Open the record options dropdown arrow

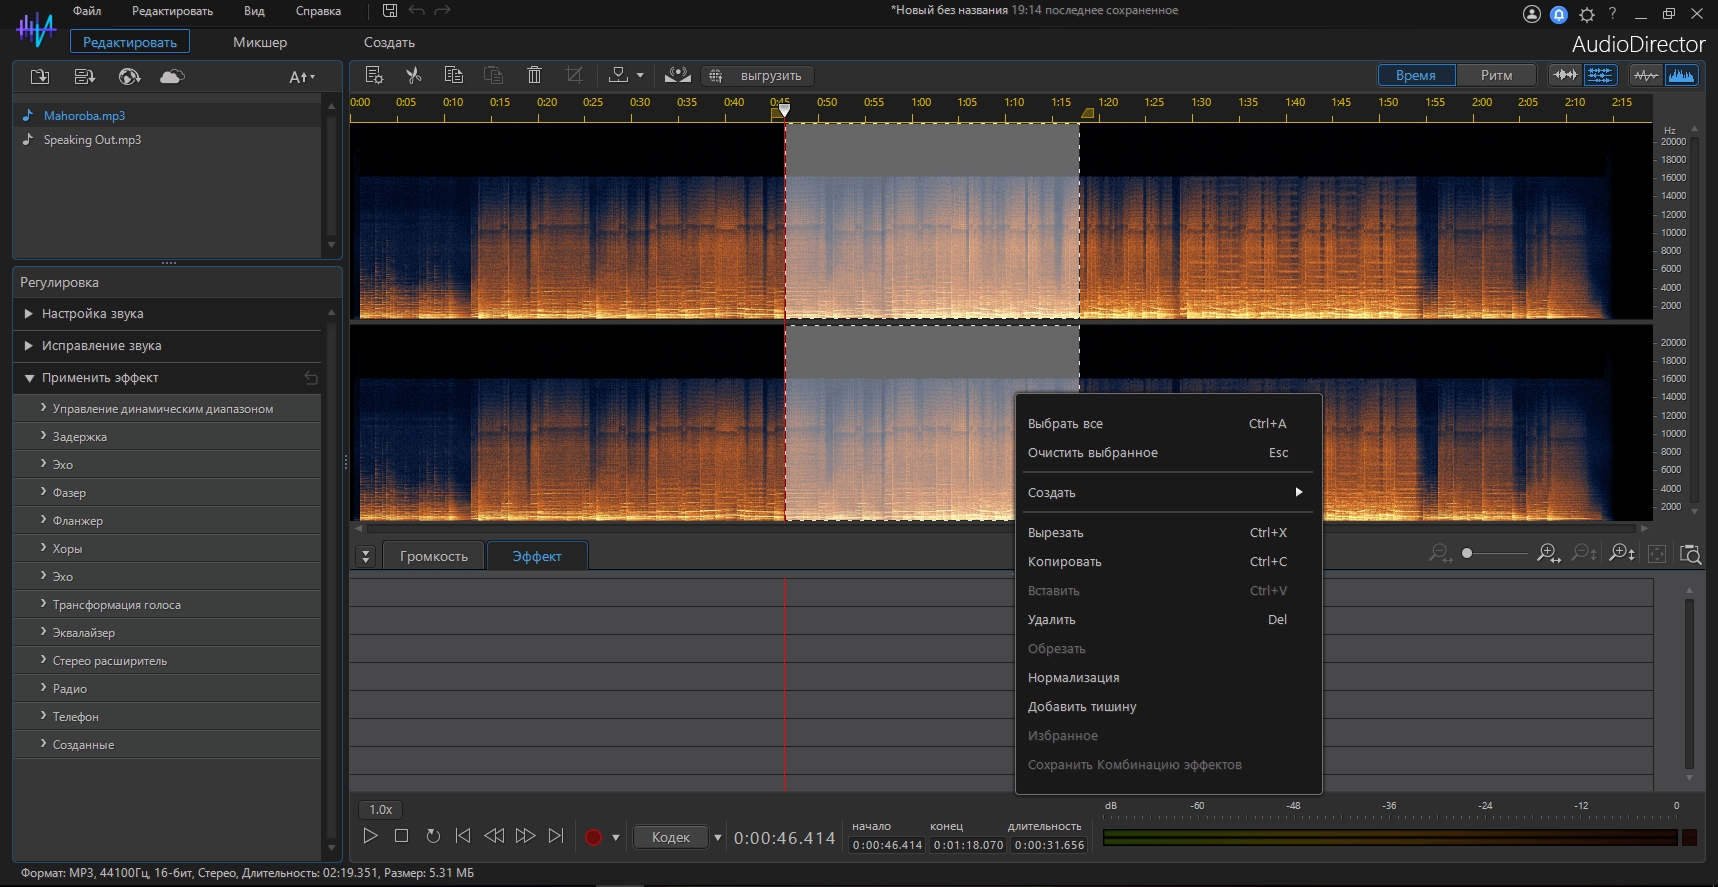(616, 837)
